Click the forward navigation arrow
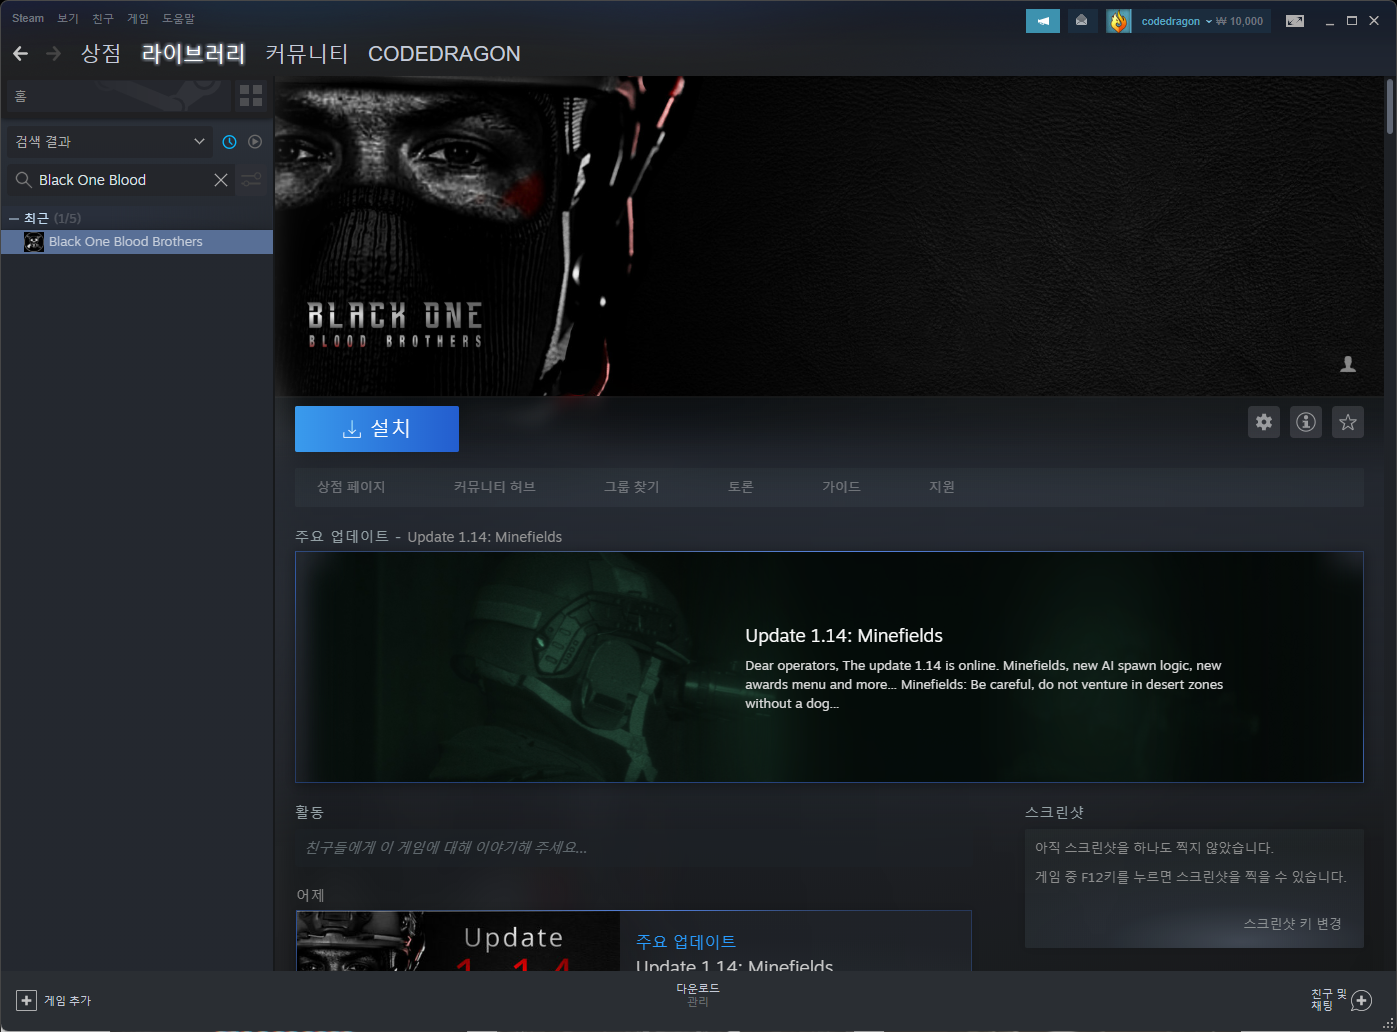Image resolution: width=1397 pixels, height=1032 pixels. coord(54,54)
